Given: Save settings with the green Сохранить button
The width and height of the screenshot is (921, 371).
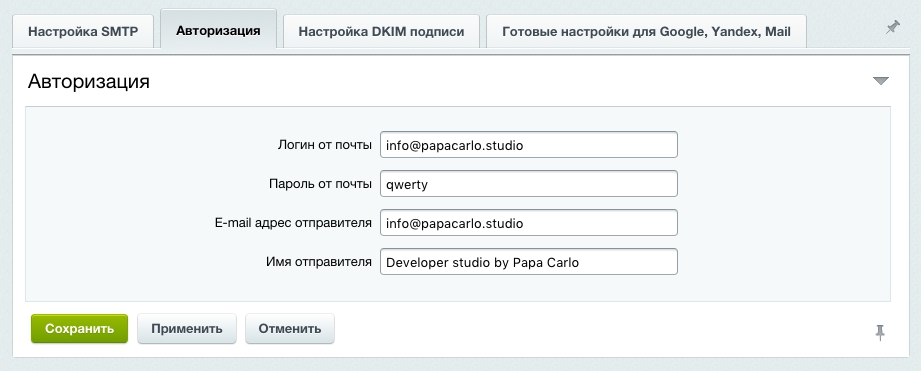Looking at the screenshot, I should (79, 329).
